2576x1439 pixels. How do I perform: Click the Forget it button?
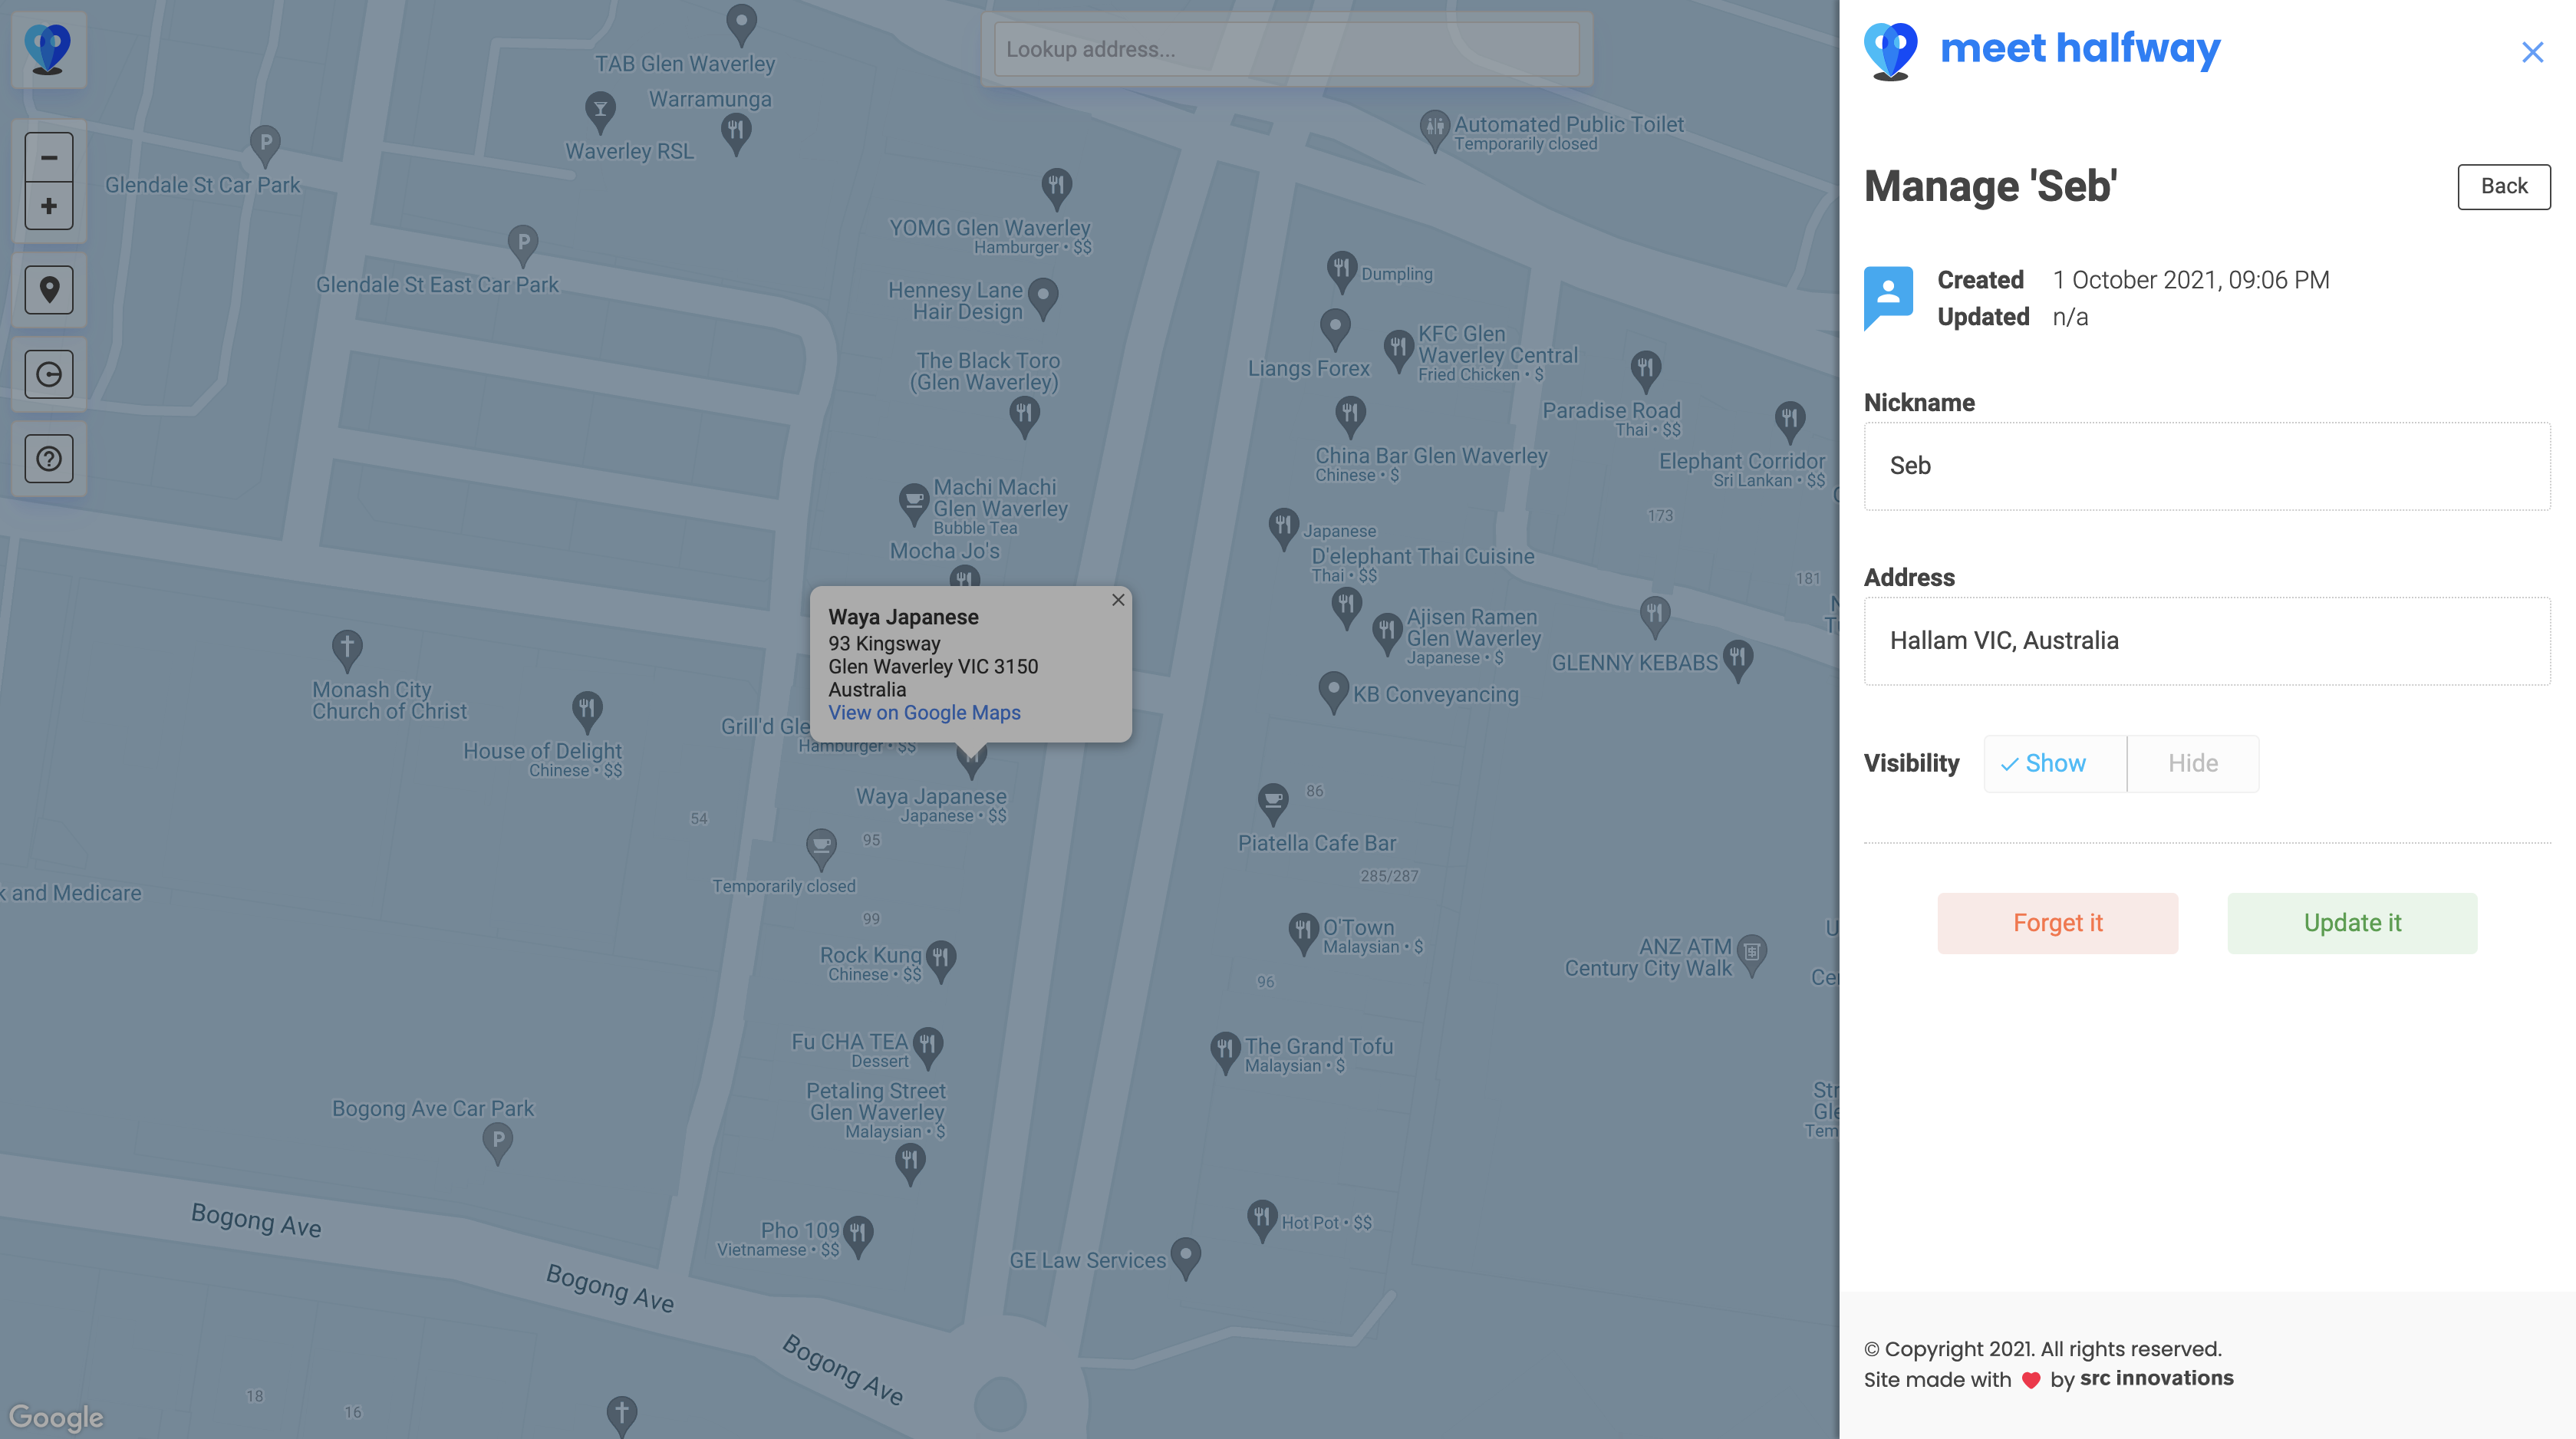coord(2057,923)
